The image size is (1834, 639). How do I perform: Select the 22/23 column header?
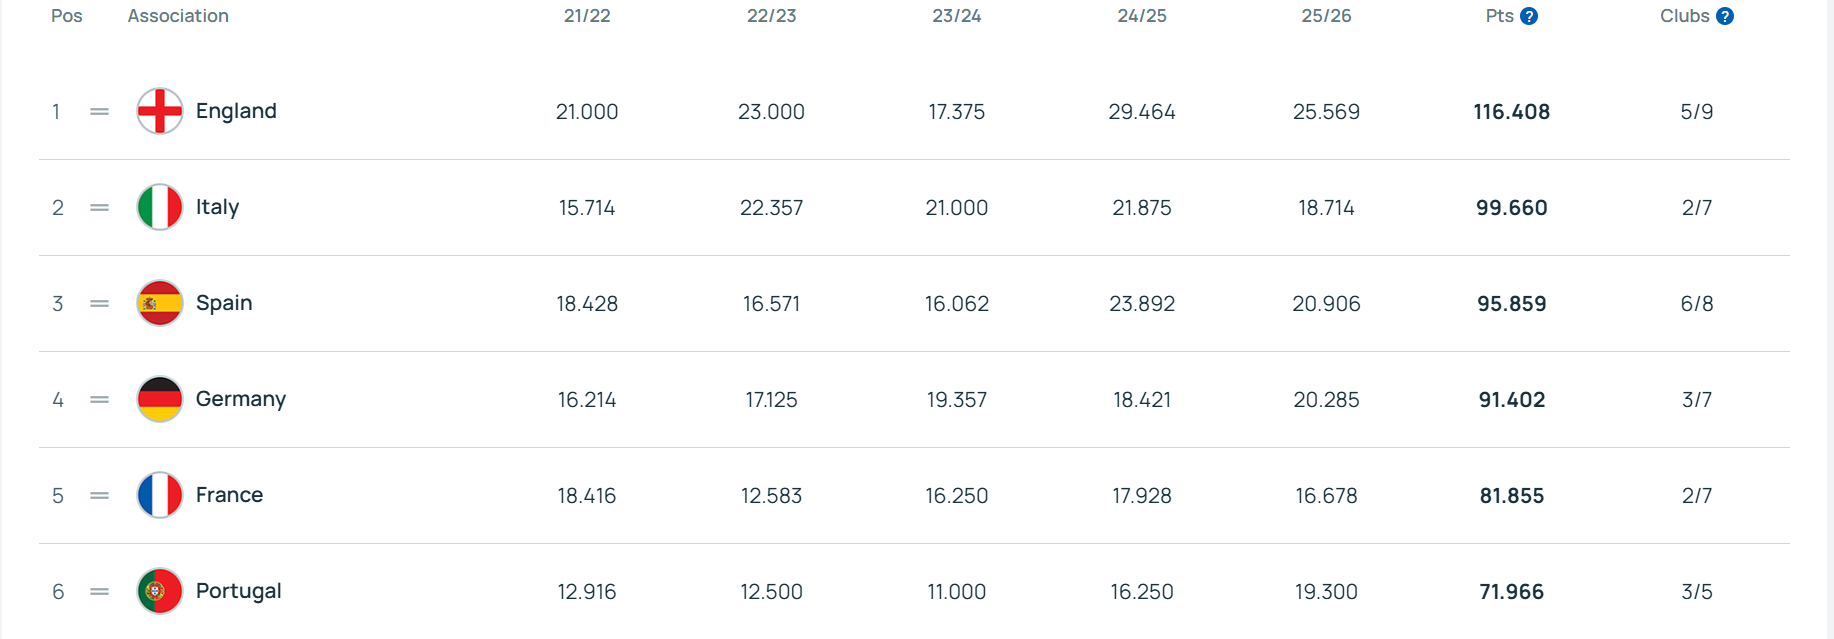tap(772, 16)
